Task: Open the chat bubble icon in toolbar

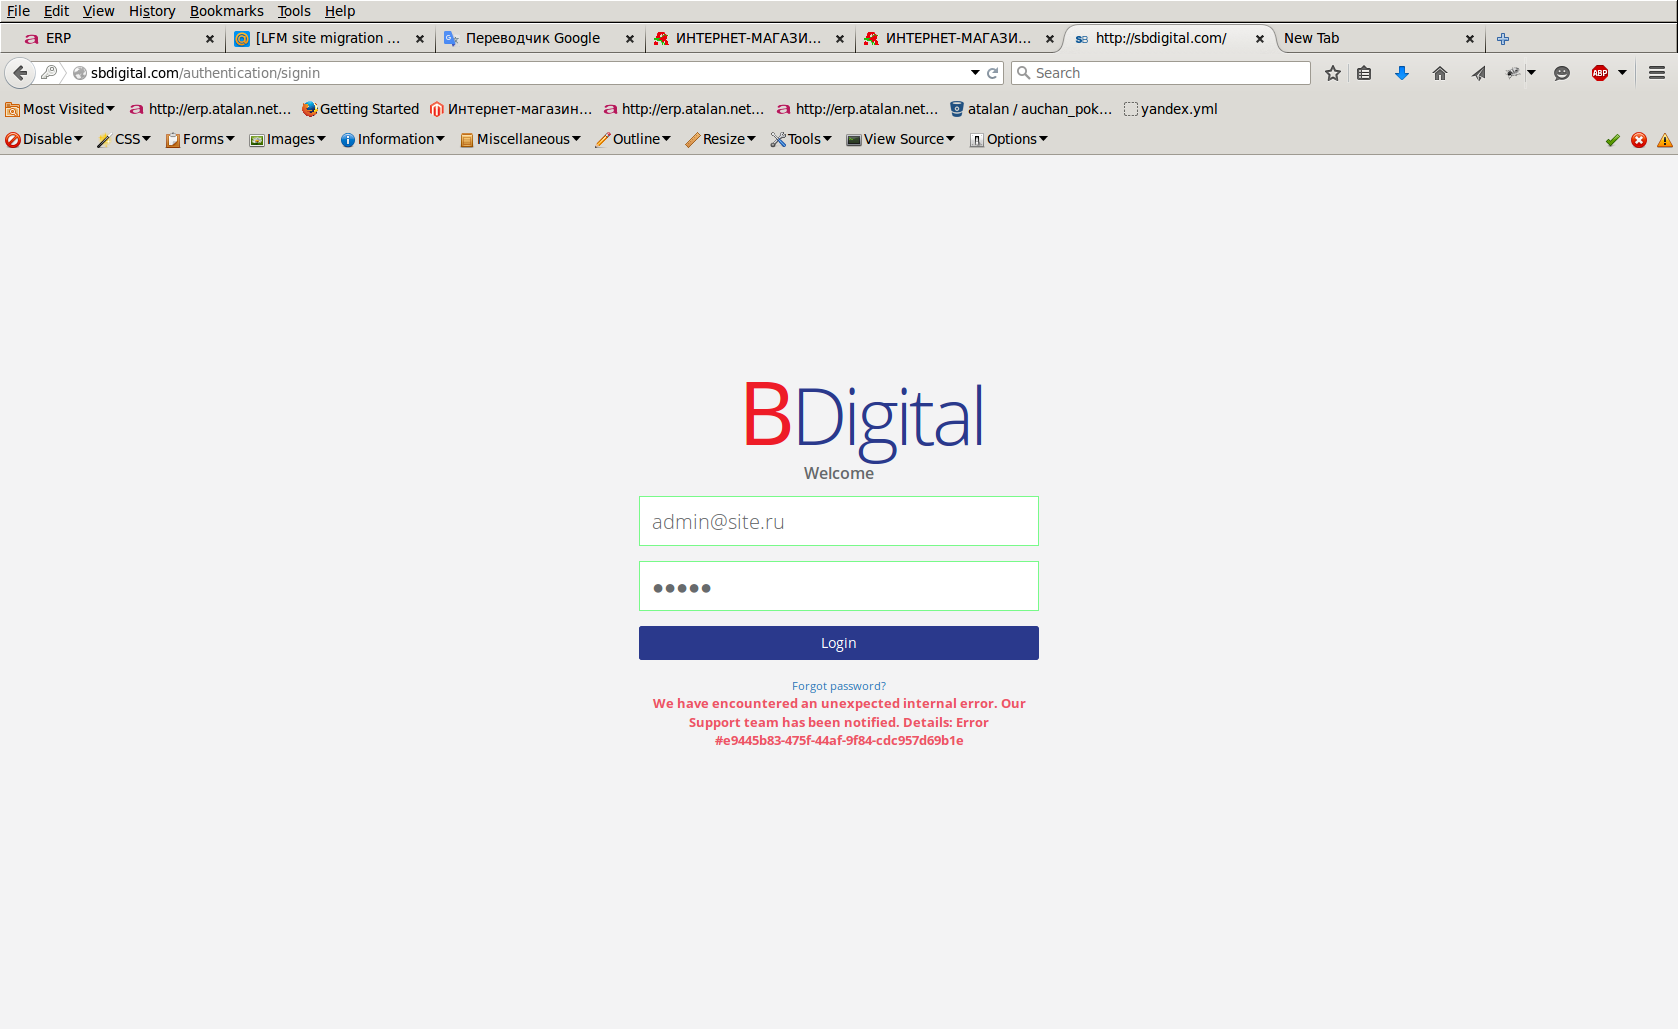Action: point(1562,73)
